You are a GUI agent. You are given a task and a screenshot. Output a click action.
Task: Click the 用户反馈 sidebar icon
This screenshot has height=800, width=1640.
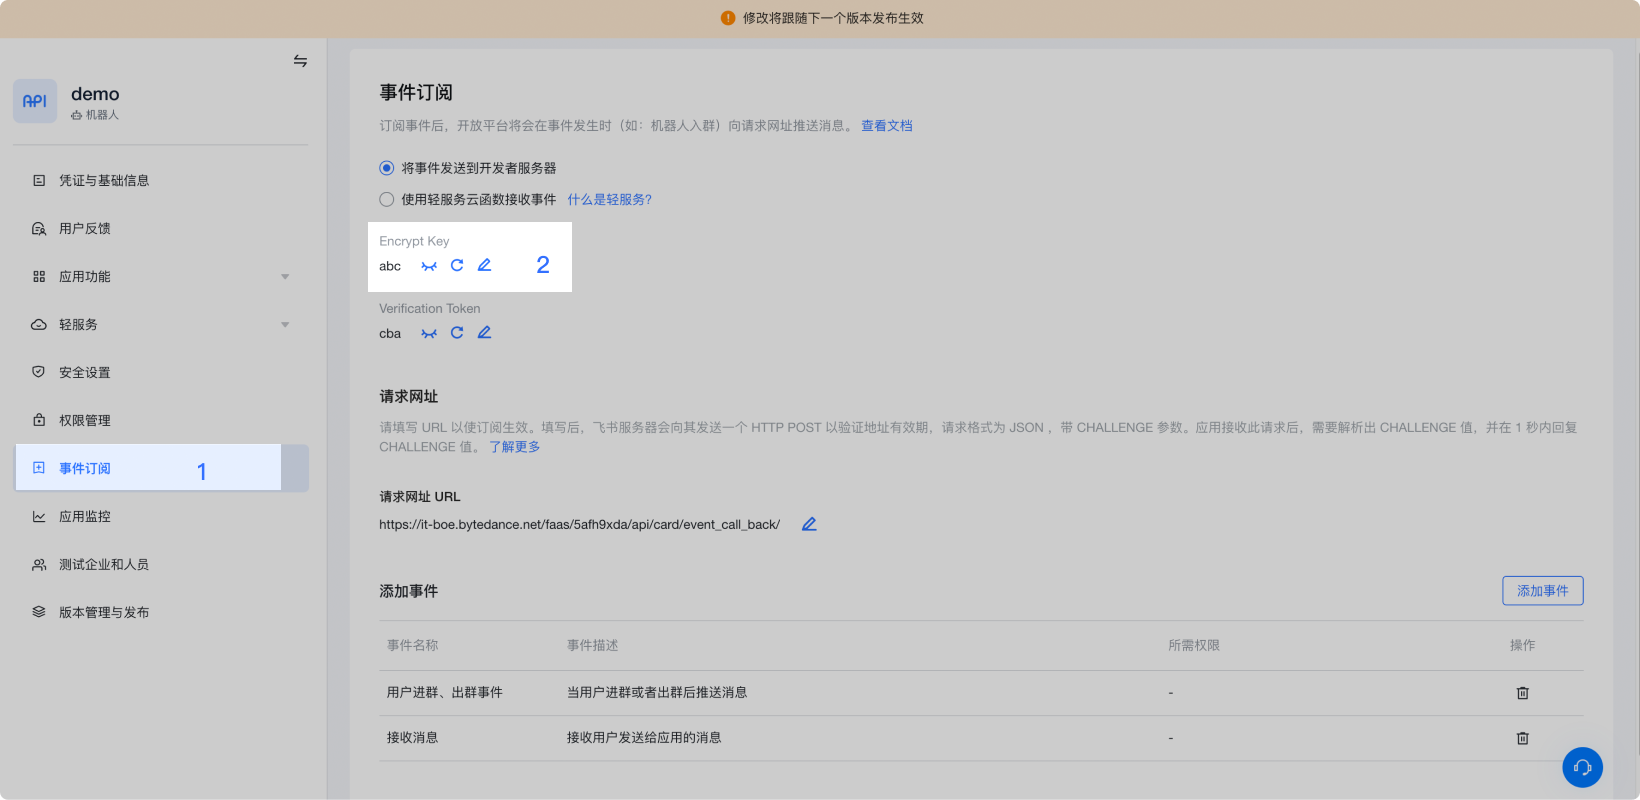click(x=39, y=228)
